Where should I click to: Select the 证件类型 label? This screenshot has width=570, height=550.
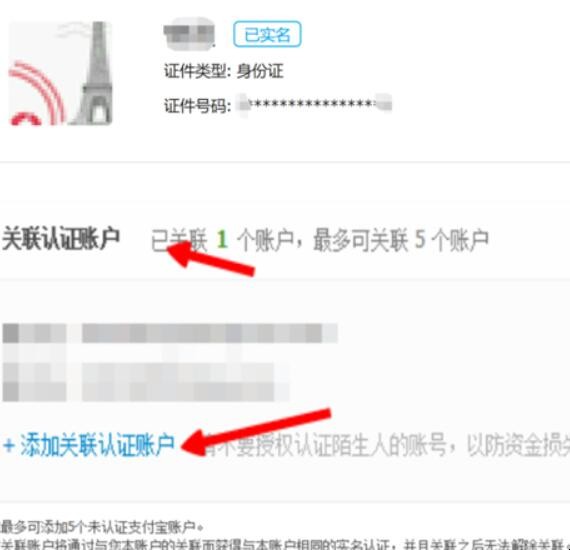tap(197, 71)
